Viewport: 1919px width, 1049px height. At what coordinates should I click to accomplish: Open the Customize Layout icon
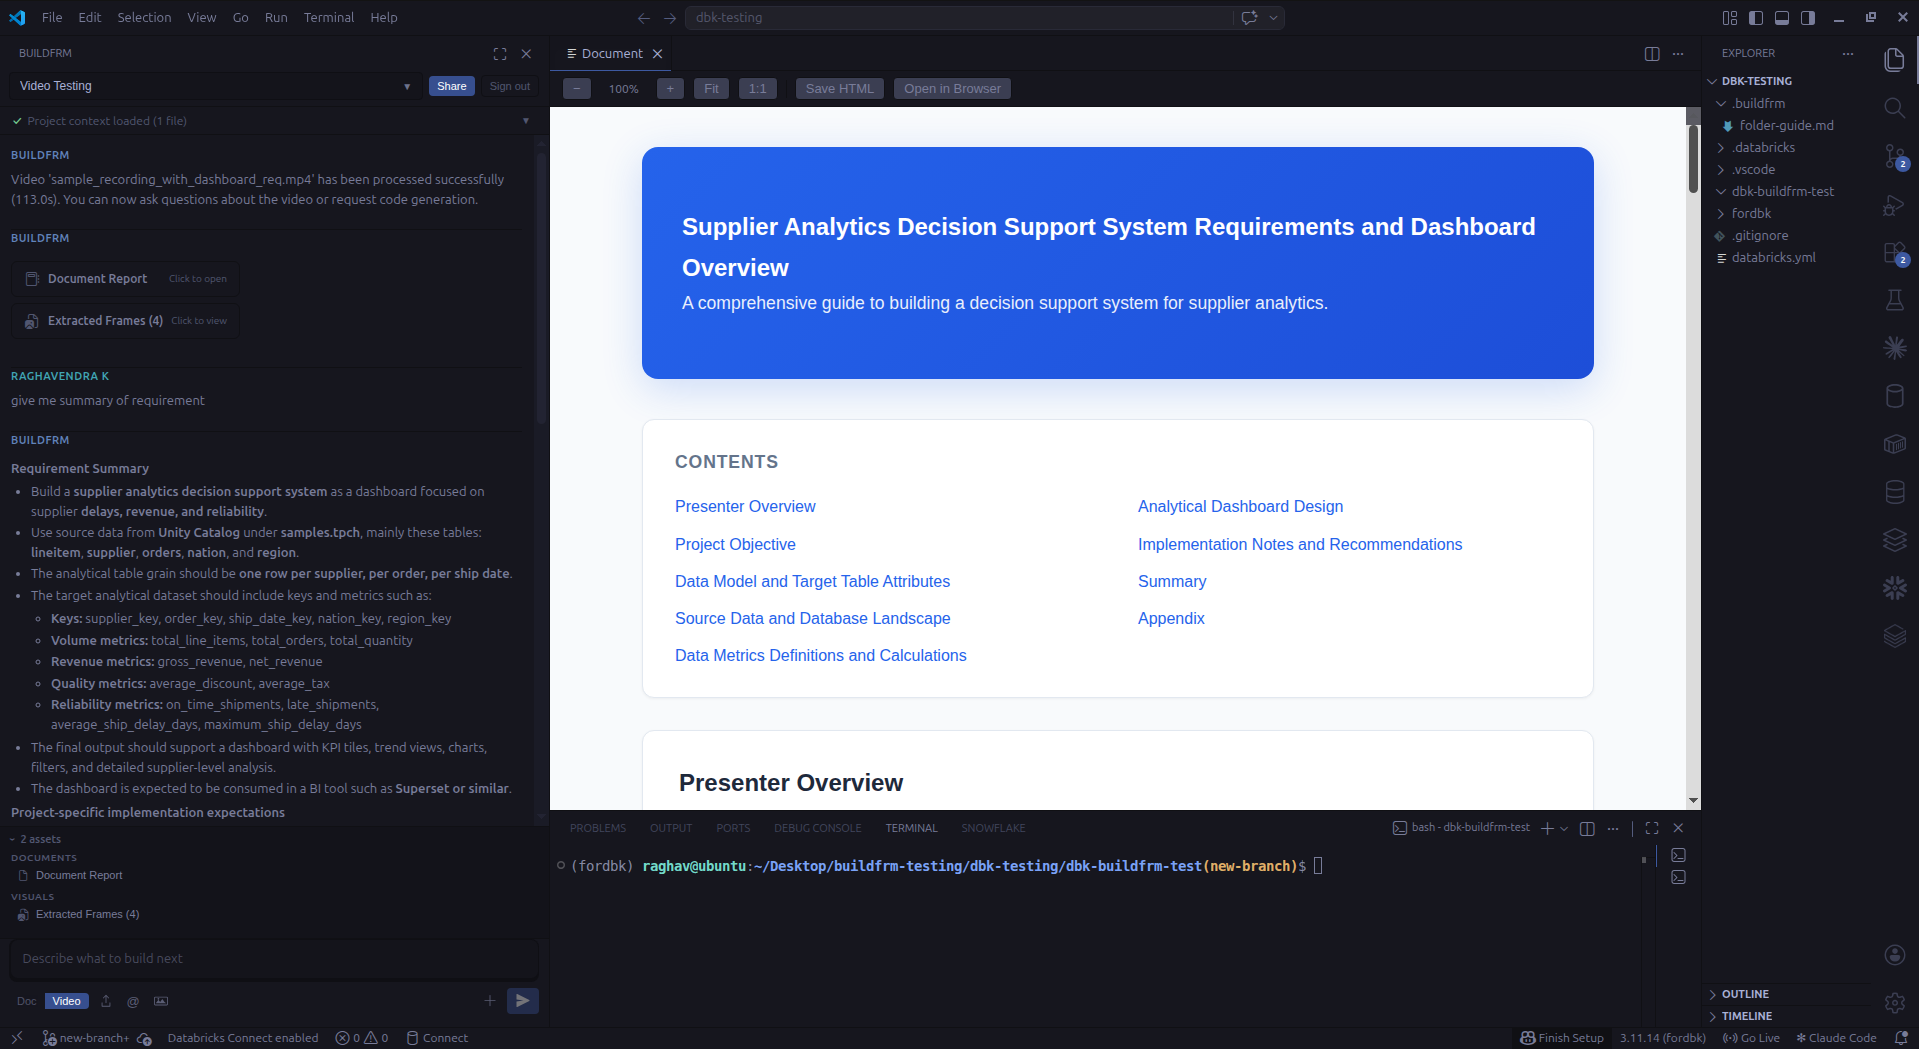(x=1730, y=18)
